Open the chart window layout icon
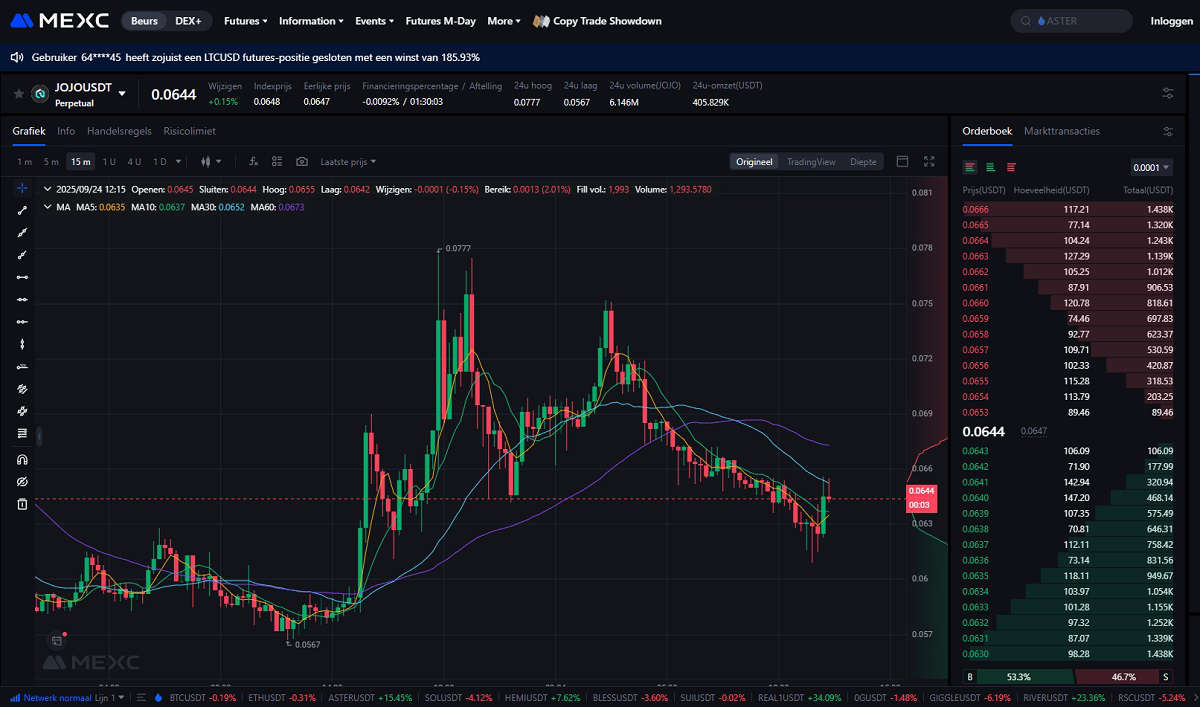The height and width of the screenshot is (707, 1200). click(902, 161)
